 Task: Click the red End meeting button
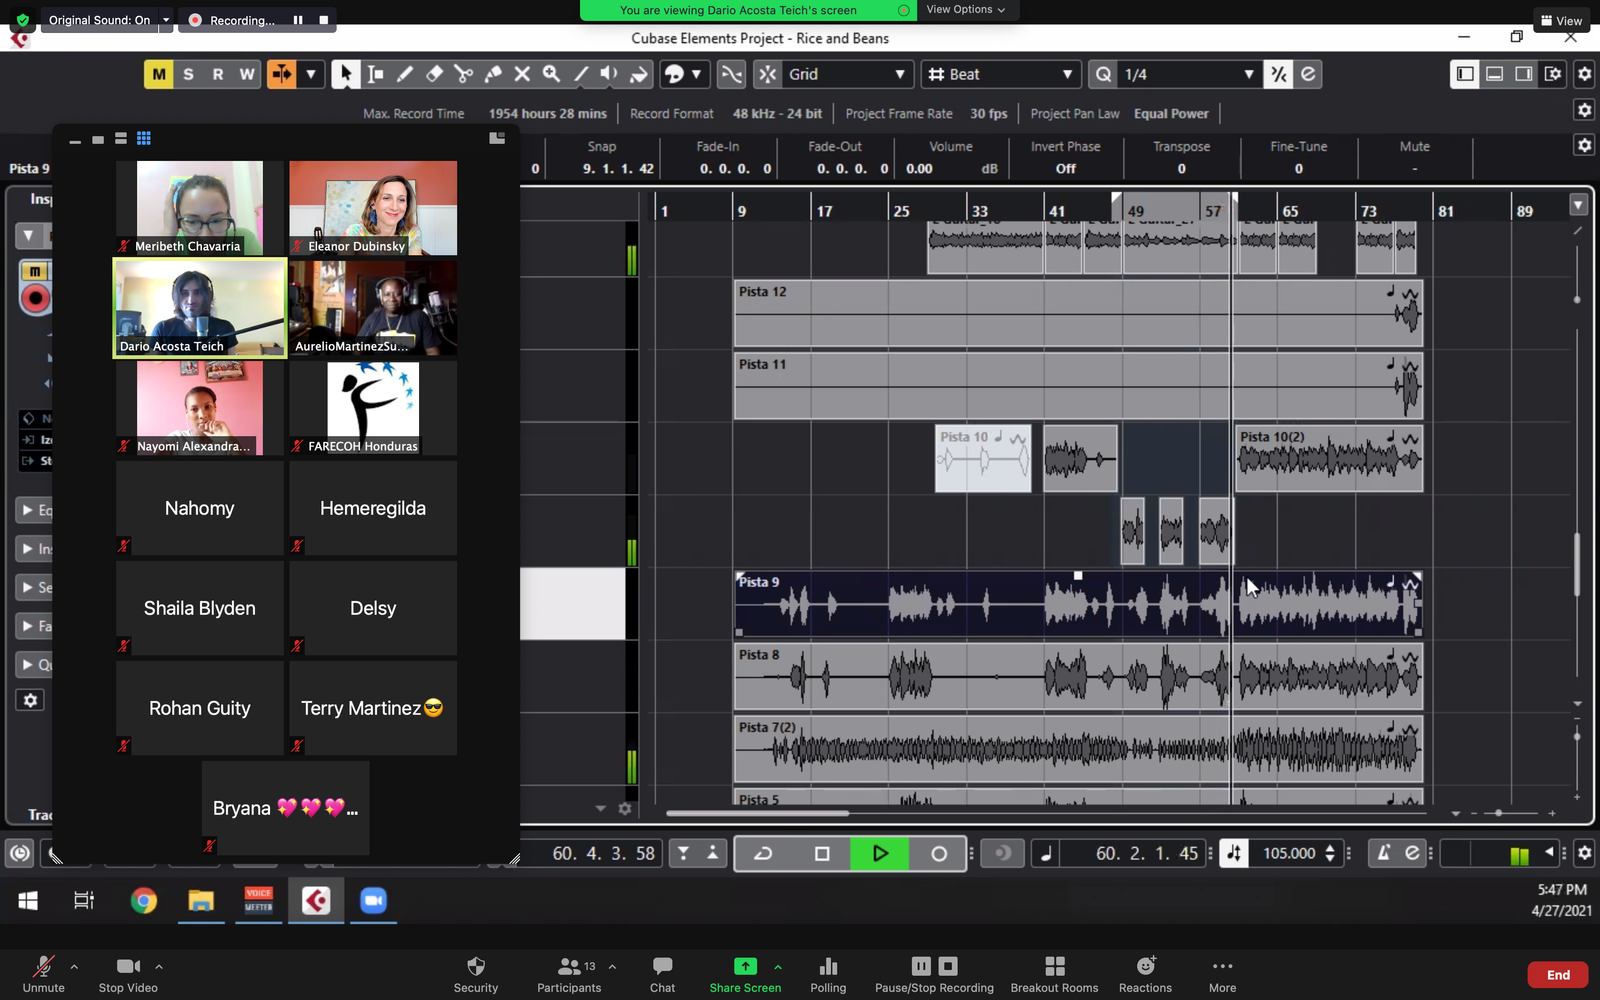tap(1557, 975)
